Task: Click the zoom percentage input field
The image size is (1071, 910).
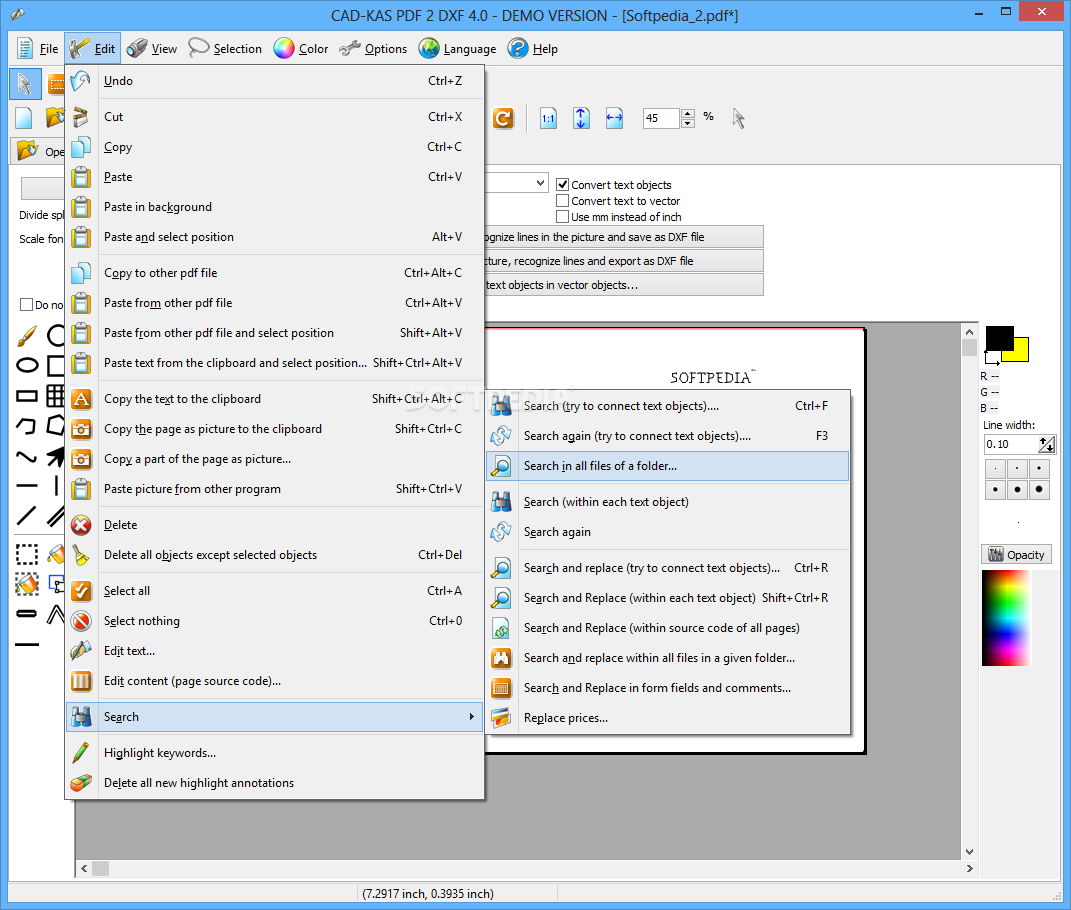Action: 660,118
